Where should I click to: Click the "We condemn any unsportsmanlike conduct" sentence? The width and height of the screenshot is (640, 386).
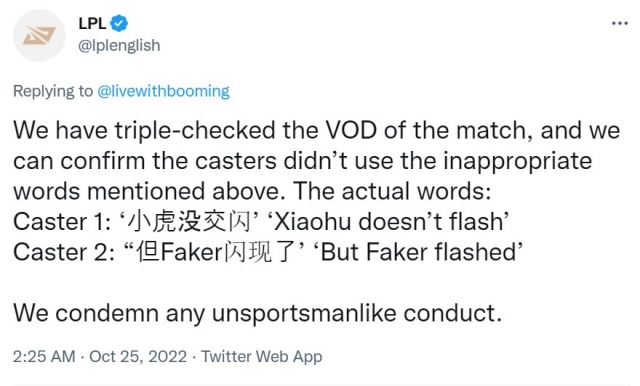point(258,314)
